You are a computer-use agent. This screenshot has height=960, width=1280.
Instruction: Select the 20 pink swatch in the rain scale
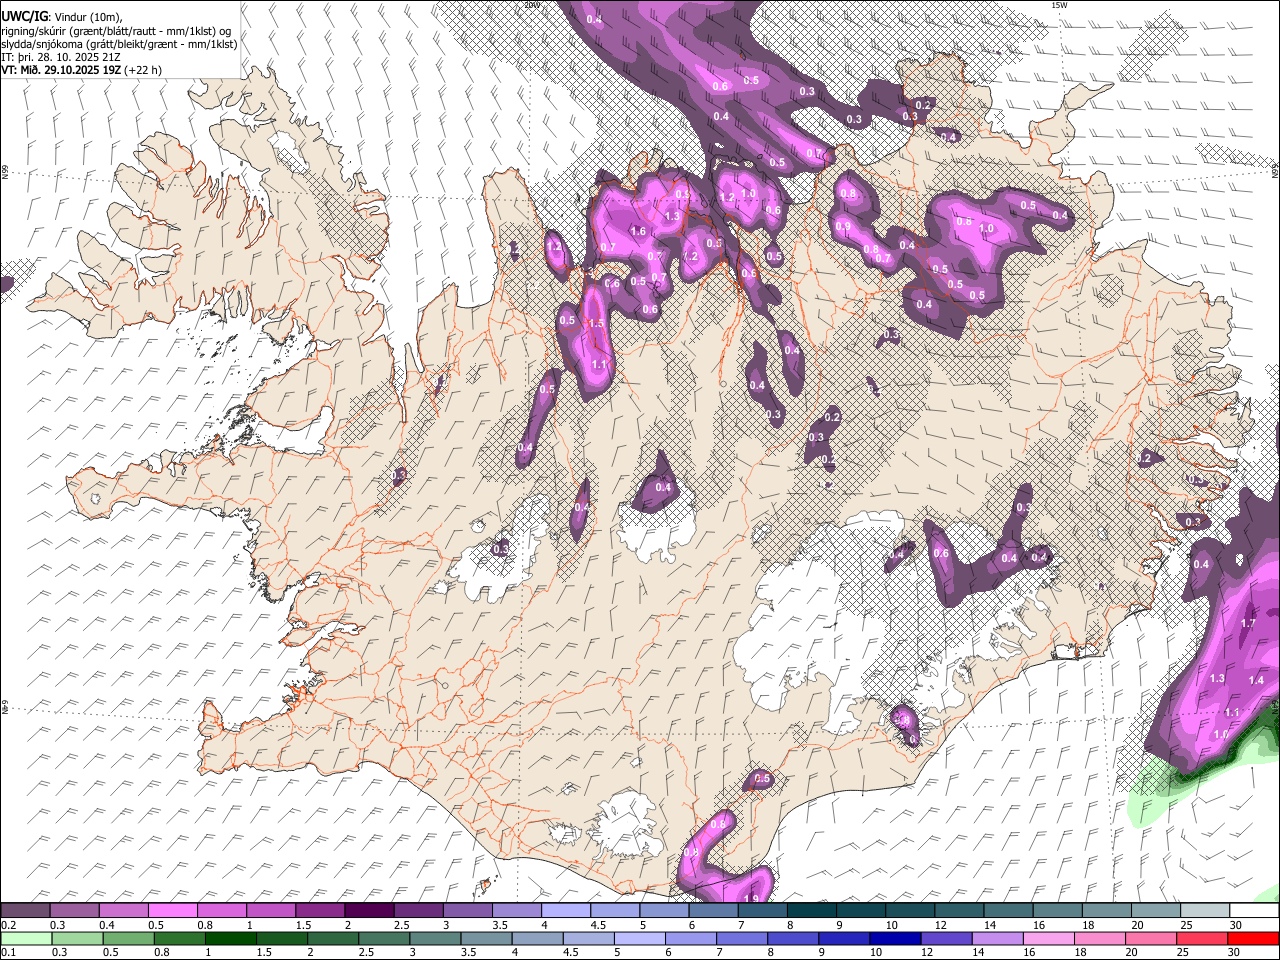tap(1151, 938)
